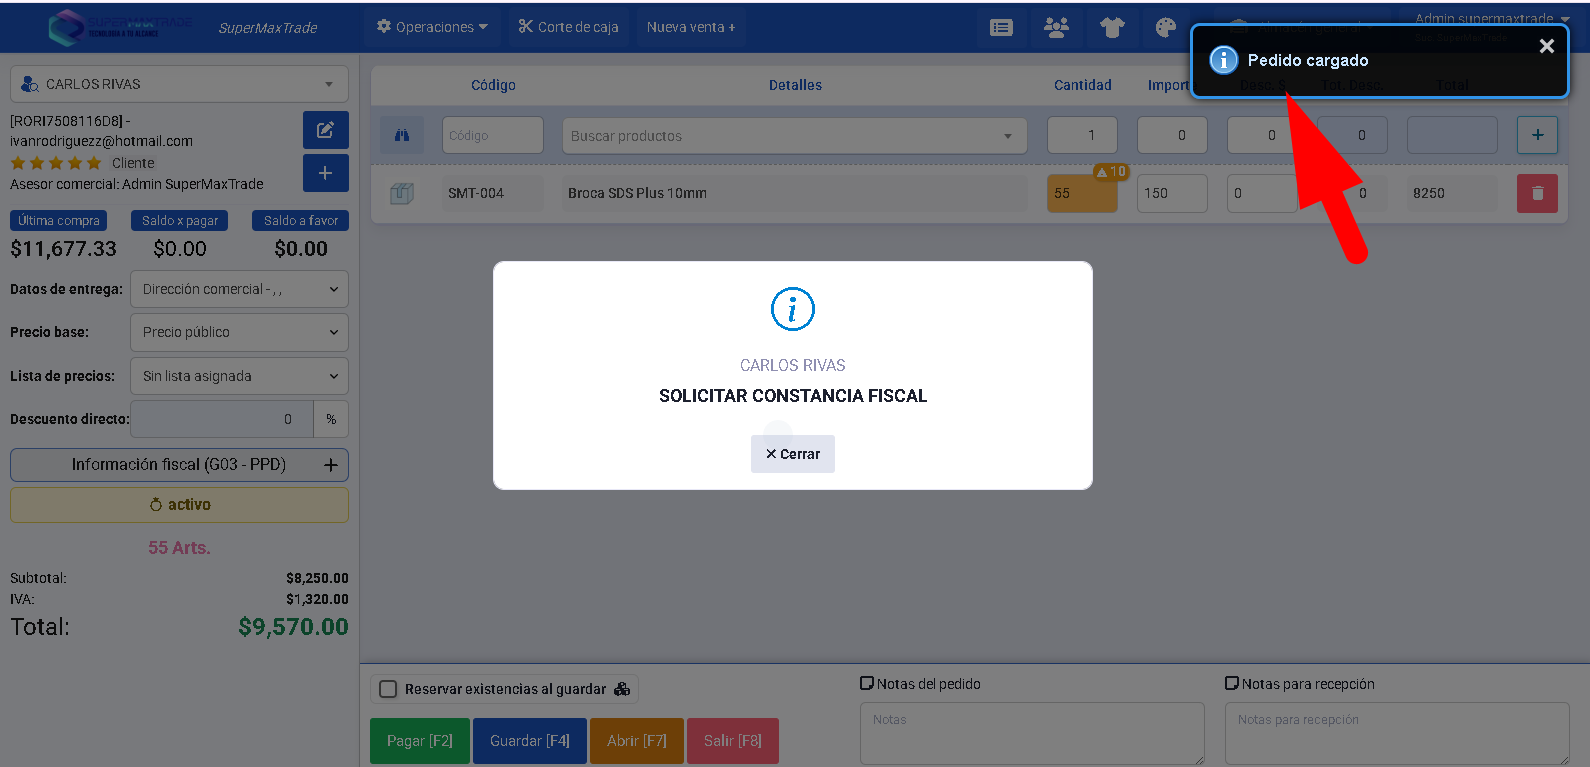
Task: Open the customers group icon in top bar
Action: click(1056, 28)
